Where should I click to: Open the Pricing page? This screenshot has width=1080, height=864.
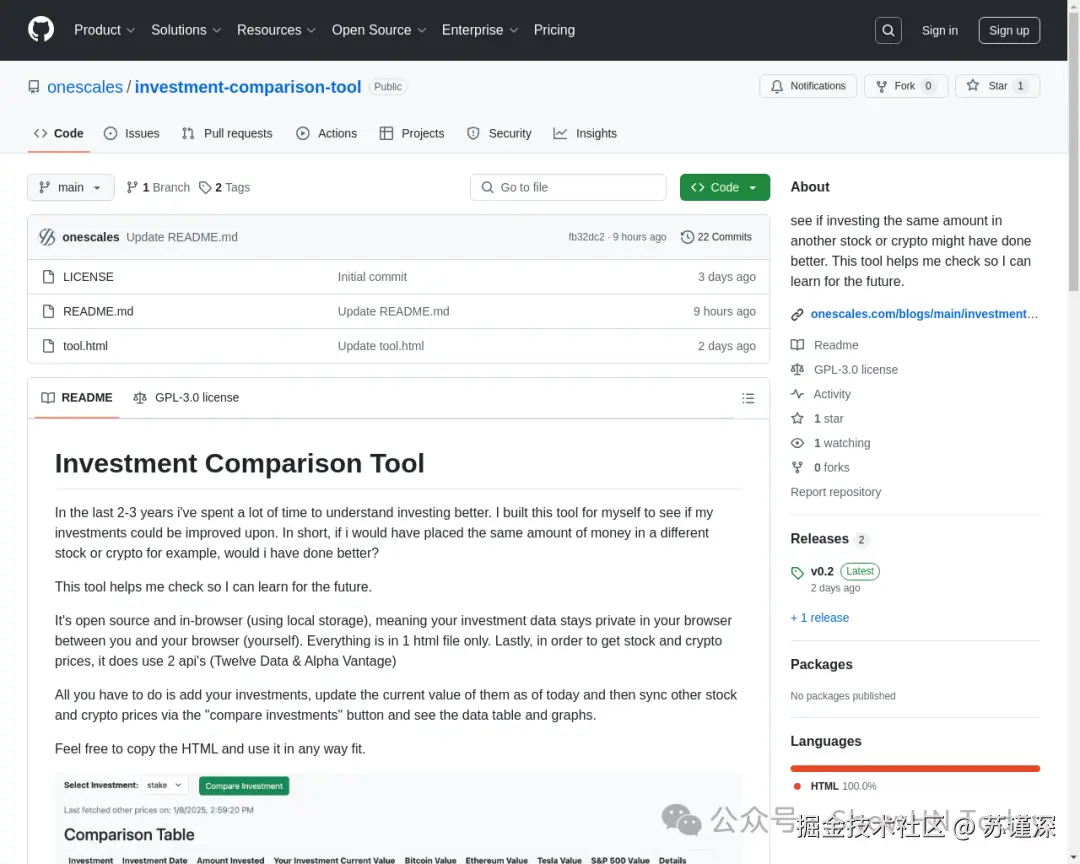click(554, 30)
